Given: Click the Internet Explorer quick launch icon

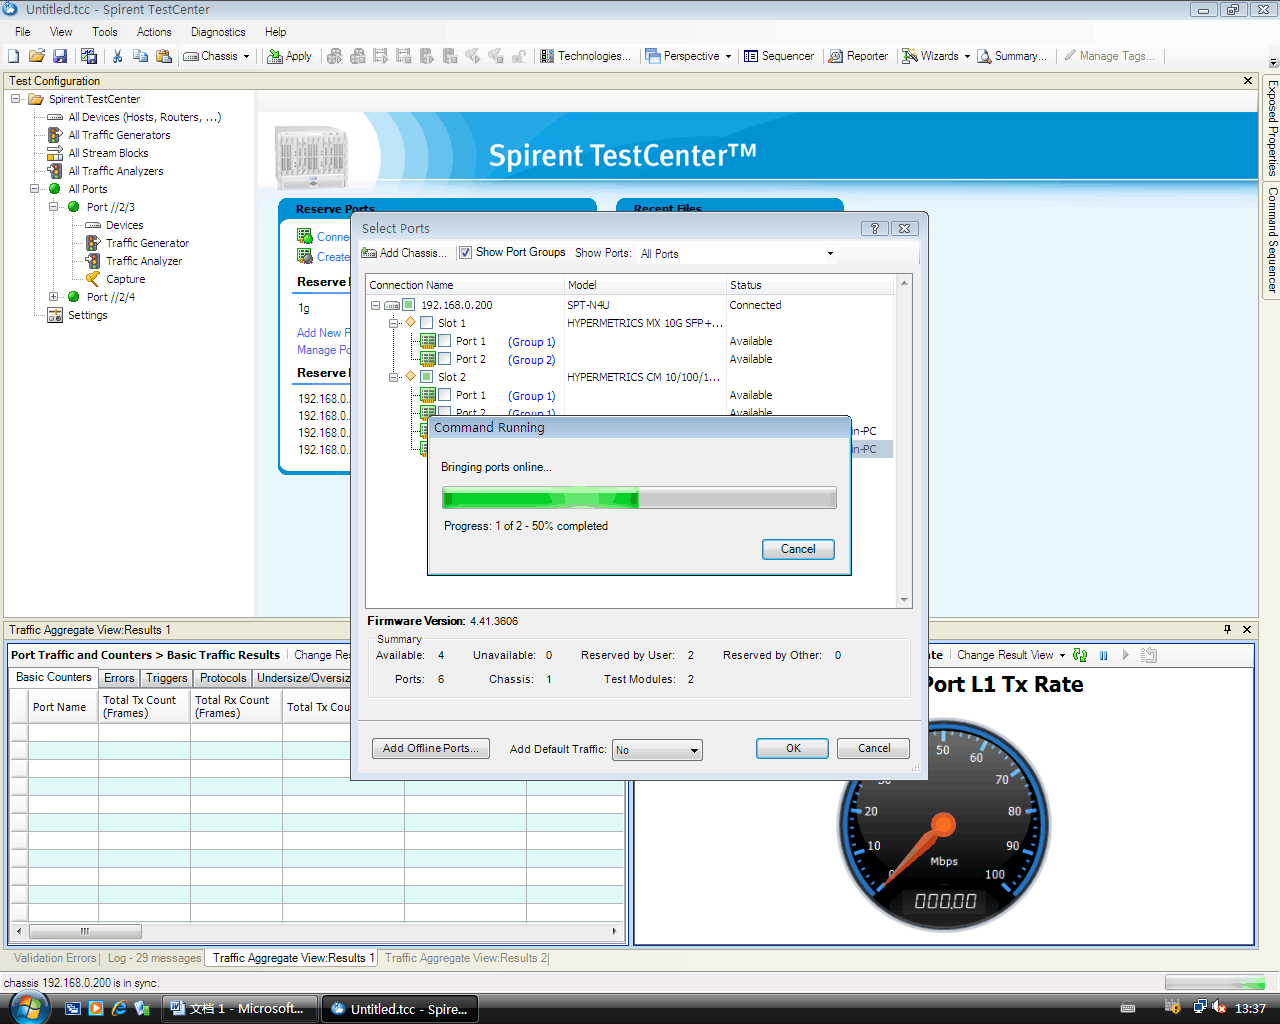Looking at the screenshot, I should tap(119, 1008).
